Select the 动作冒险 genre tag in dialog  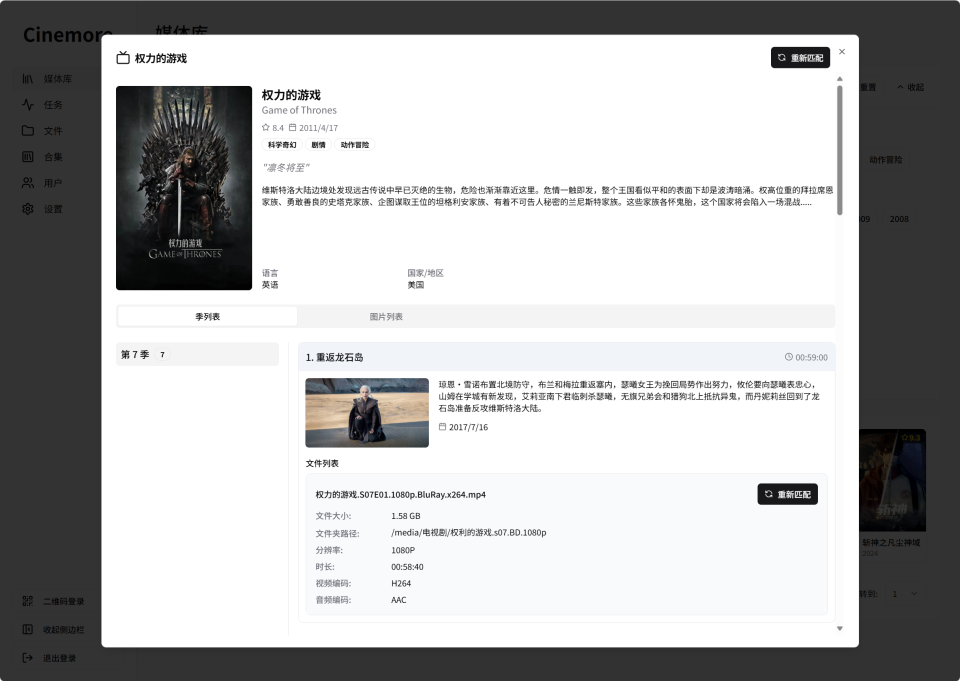(x=354, y=145)
